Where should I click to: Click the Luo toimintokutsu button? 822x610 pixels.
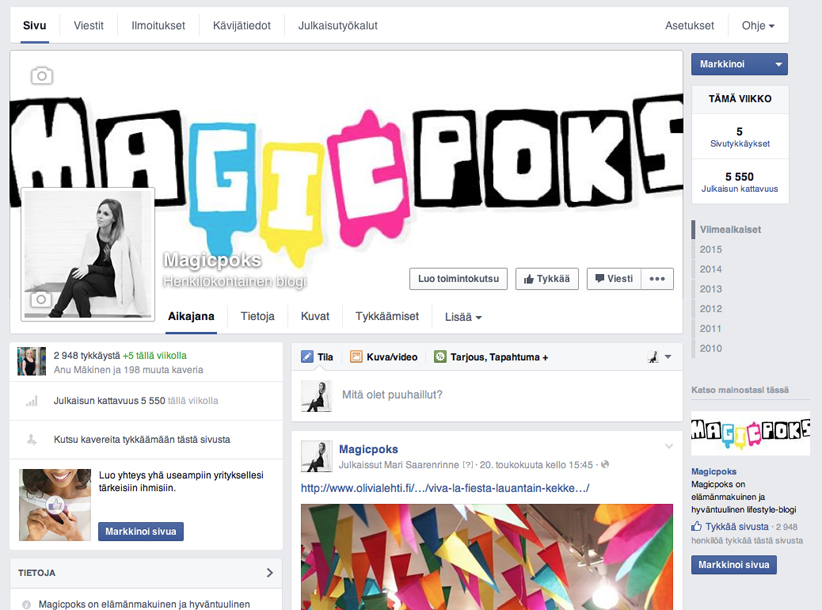click(458, 279)
